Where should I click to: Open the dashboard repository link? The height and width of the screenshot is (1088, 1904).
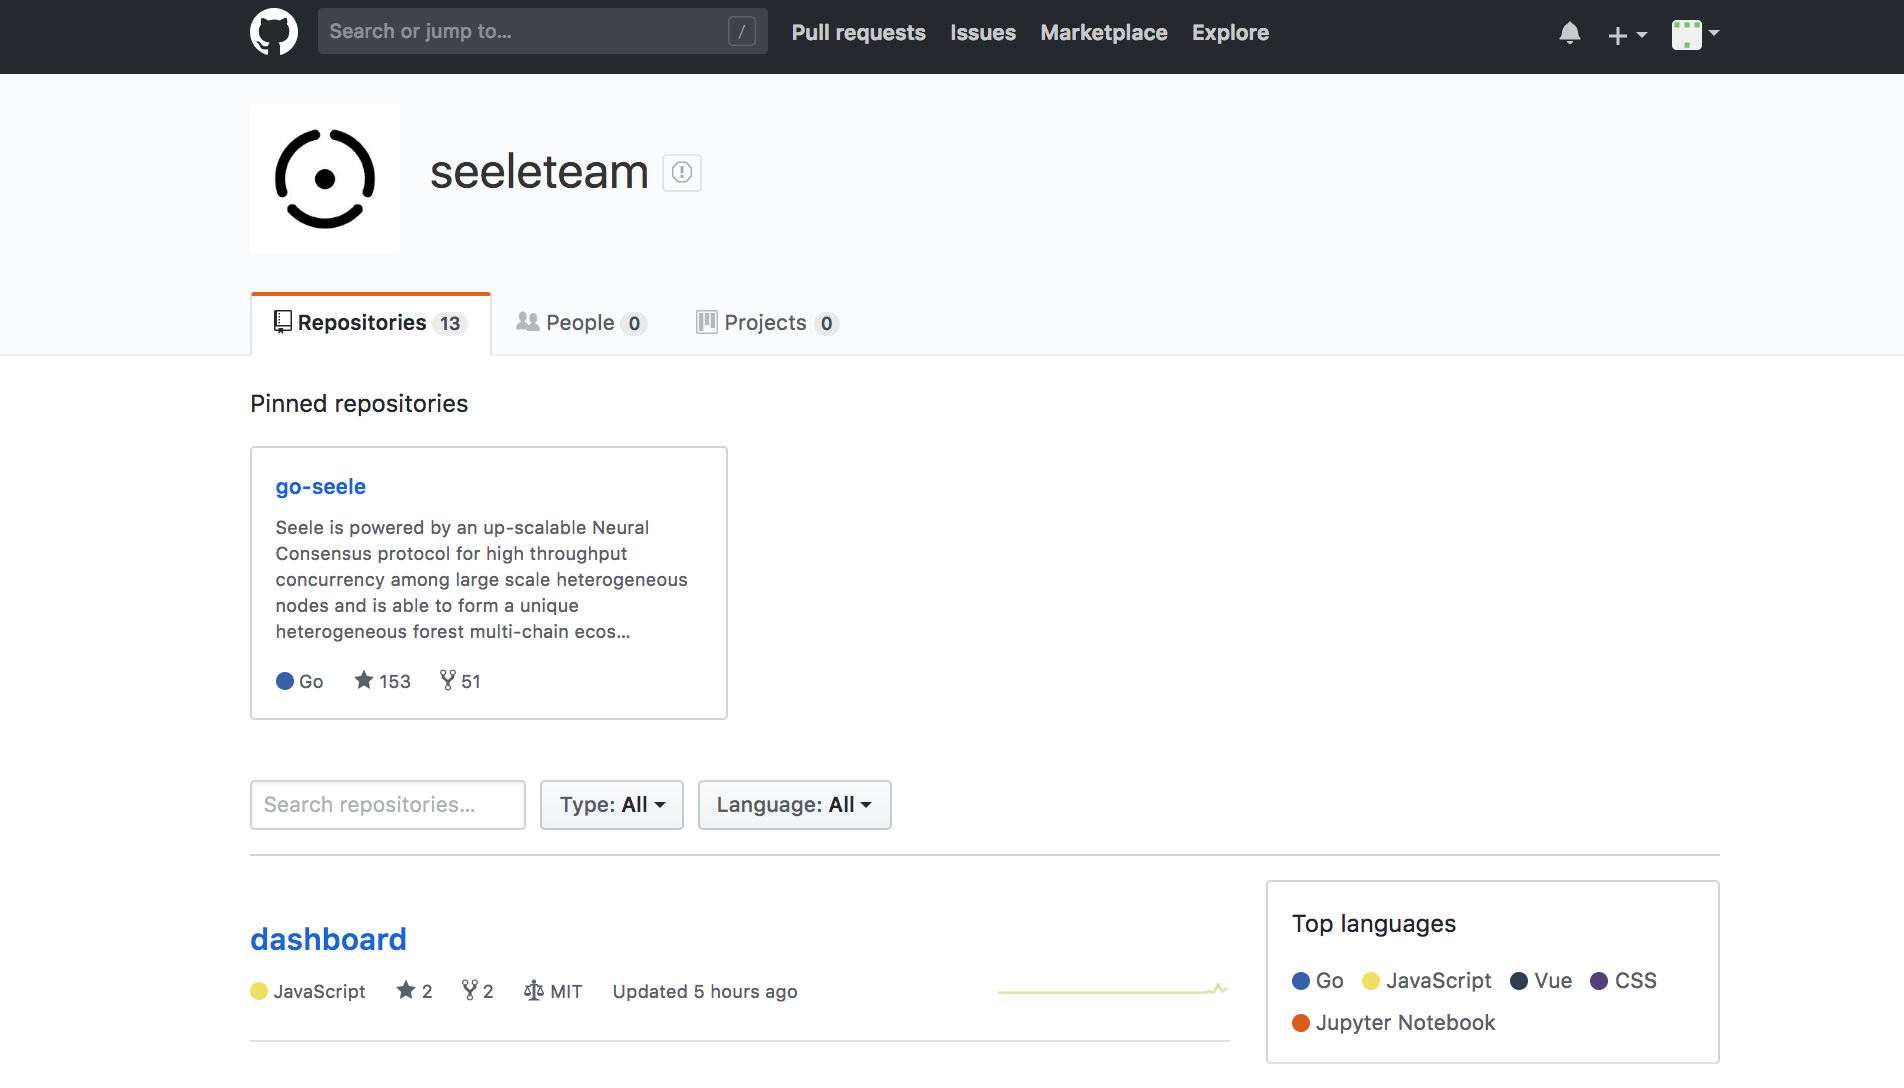[x=328, y=939]
